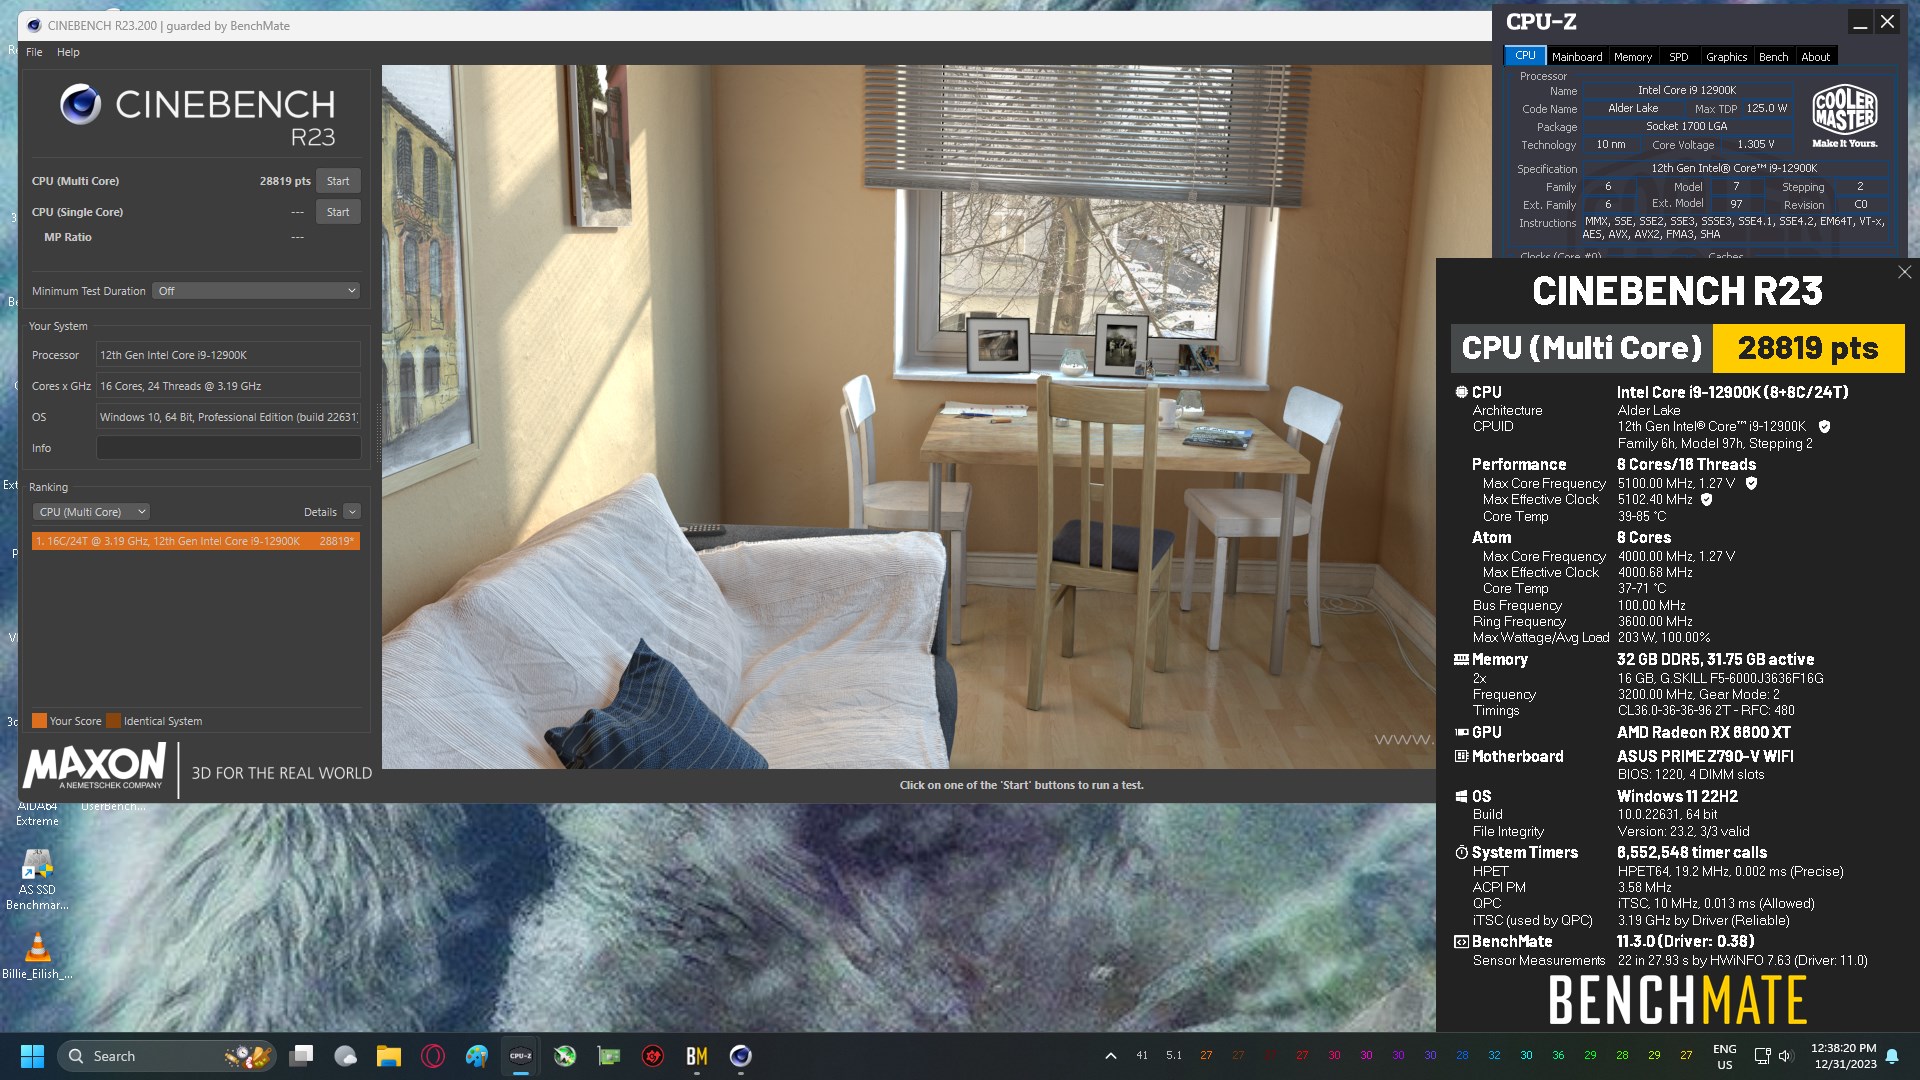Switch to the Mainboard tab in CPU-Z
Screen dimensions: 1920x1080
[x=1577, y=57]
